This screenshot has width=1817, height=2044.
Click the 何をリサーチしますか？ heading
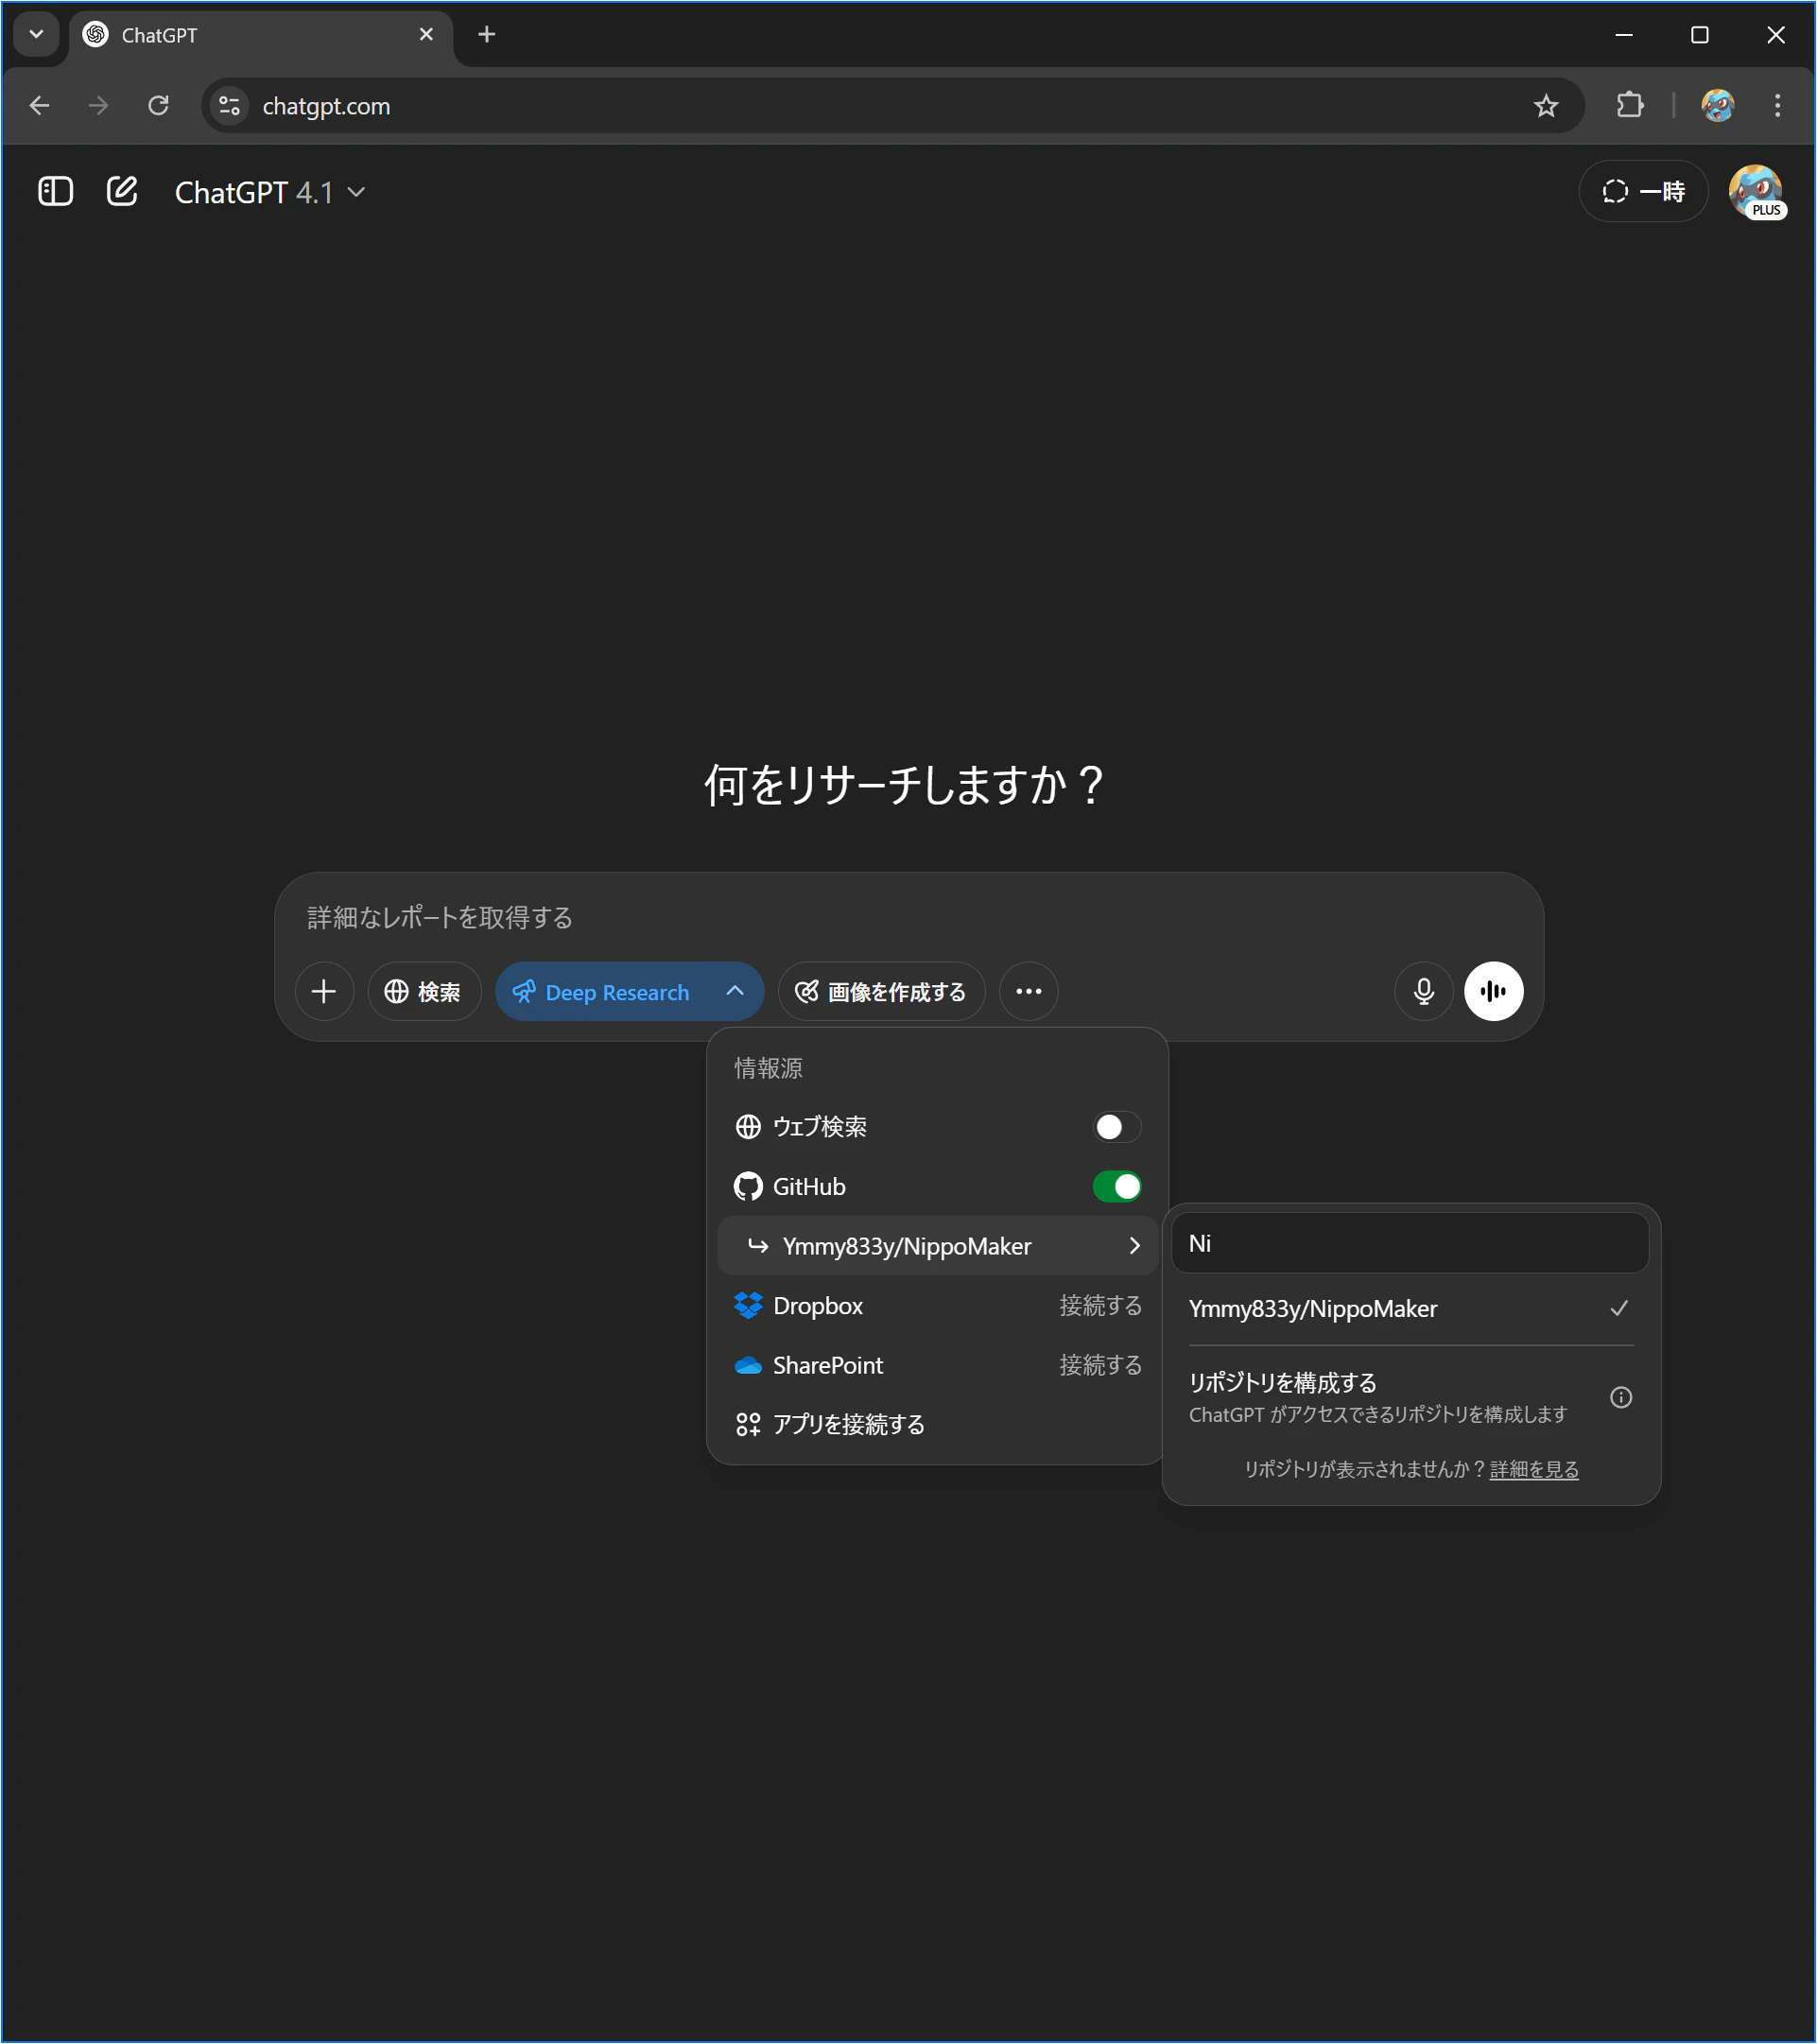pyautogui.click(x=904, y=785)
